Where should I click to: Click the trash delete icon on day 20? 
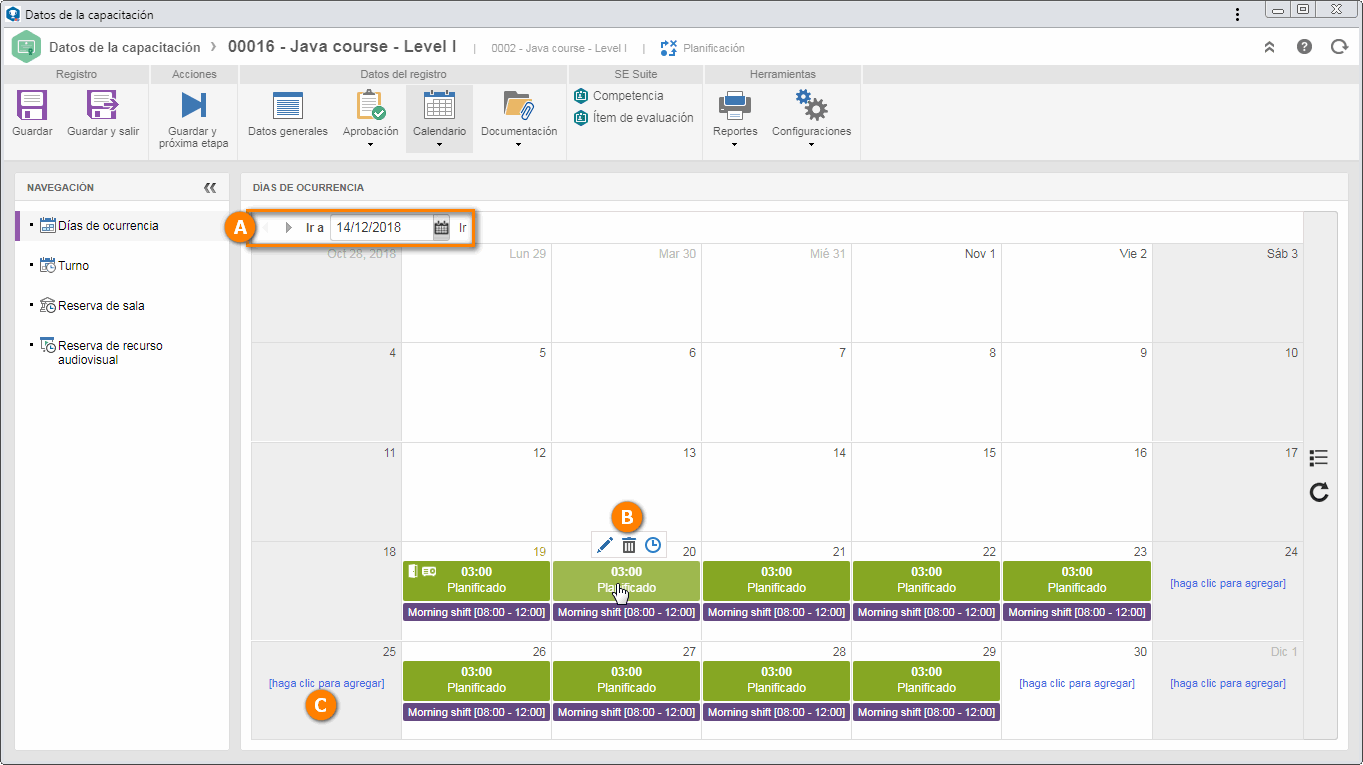tap(629, 545)
